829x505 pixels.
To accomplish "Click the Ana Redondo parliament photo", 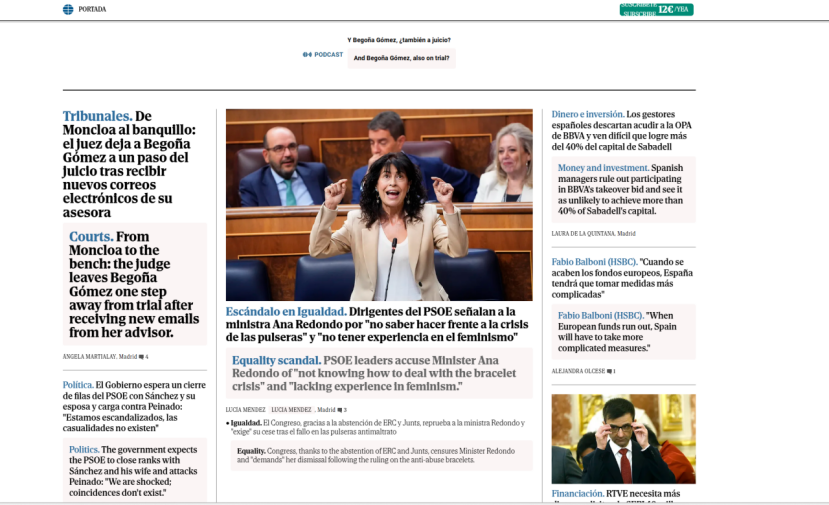I will 379,204.
